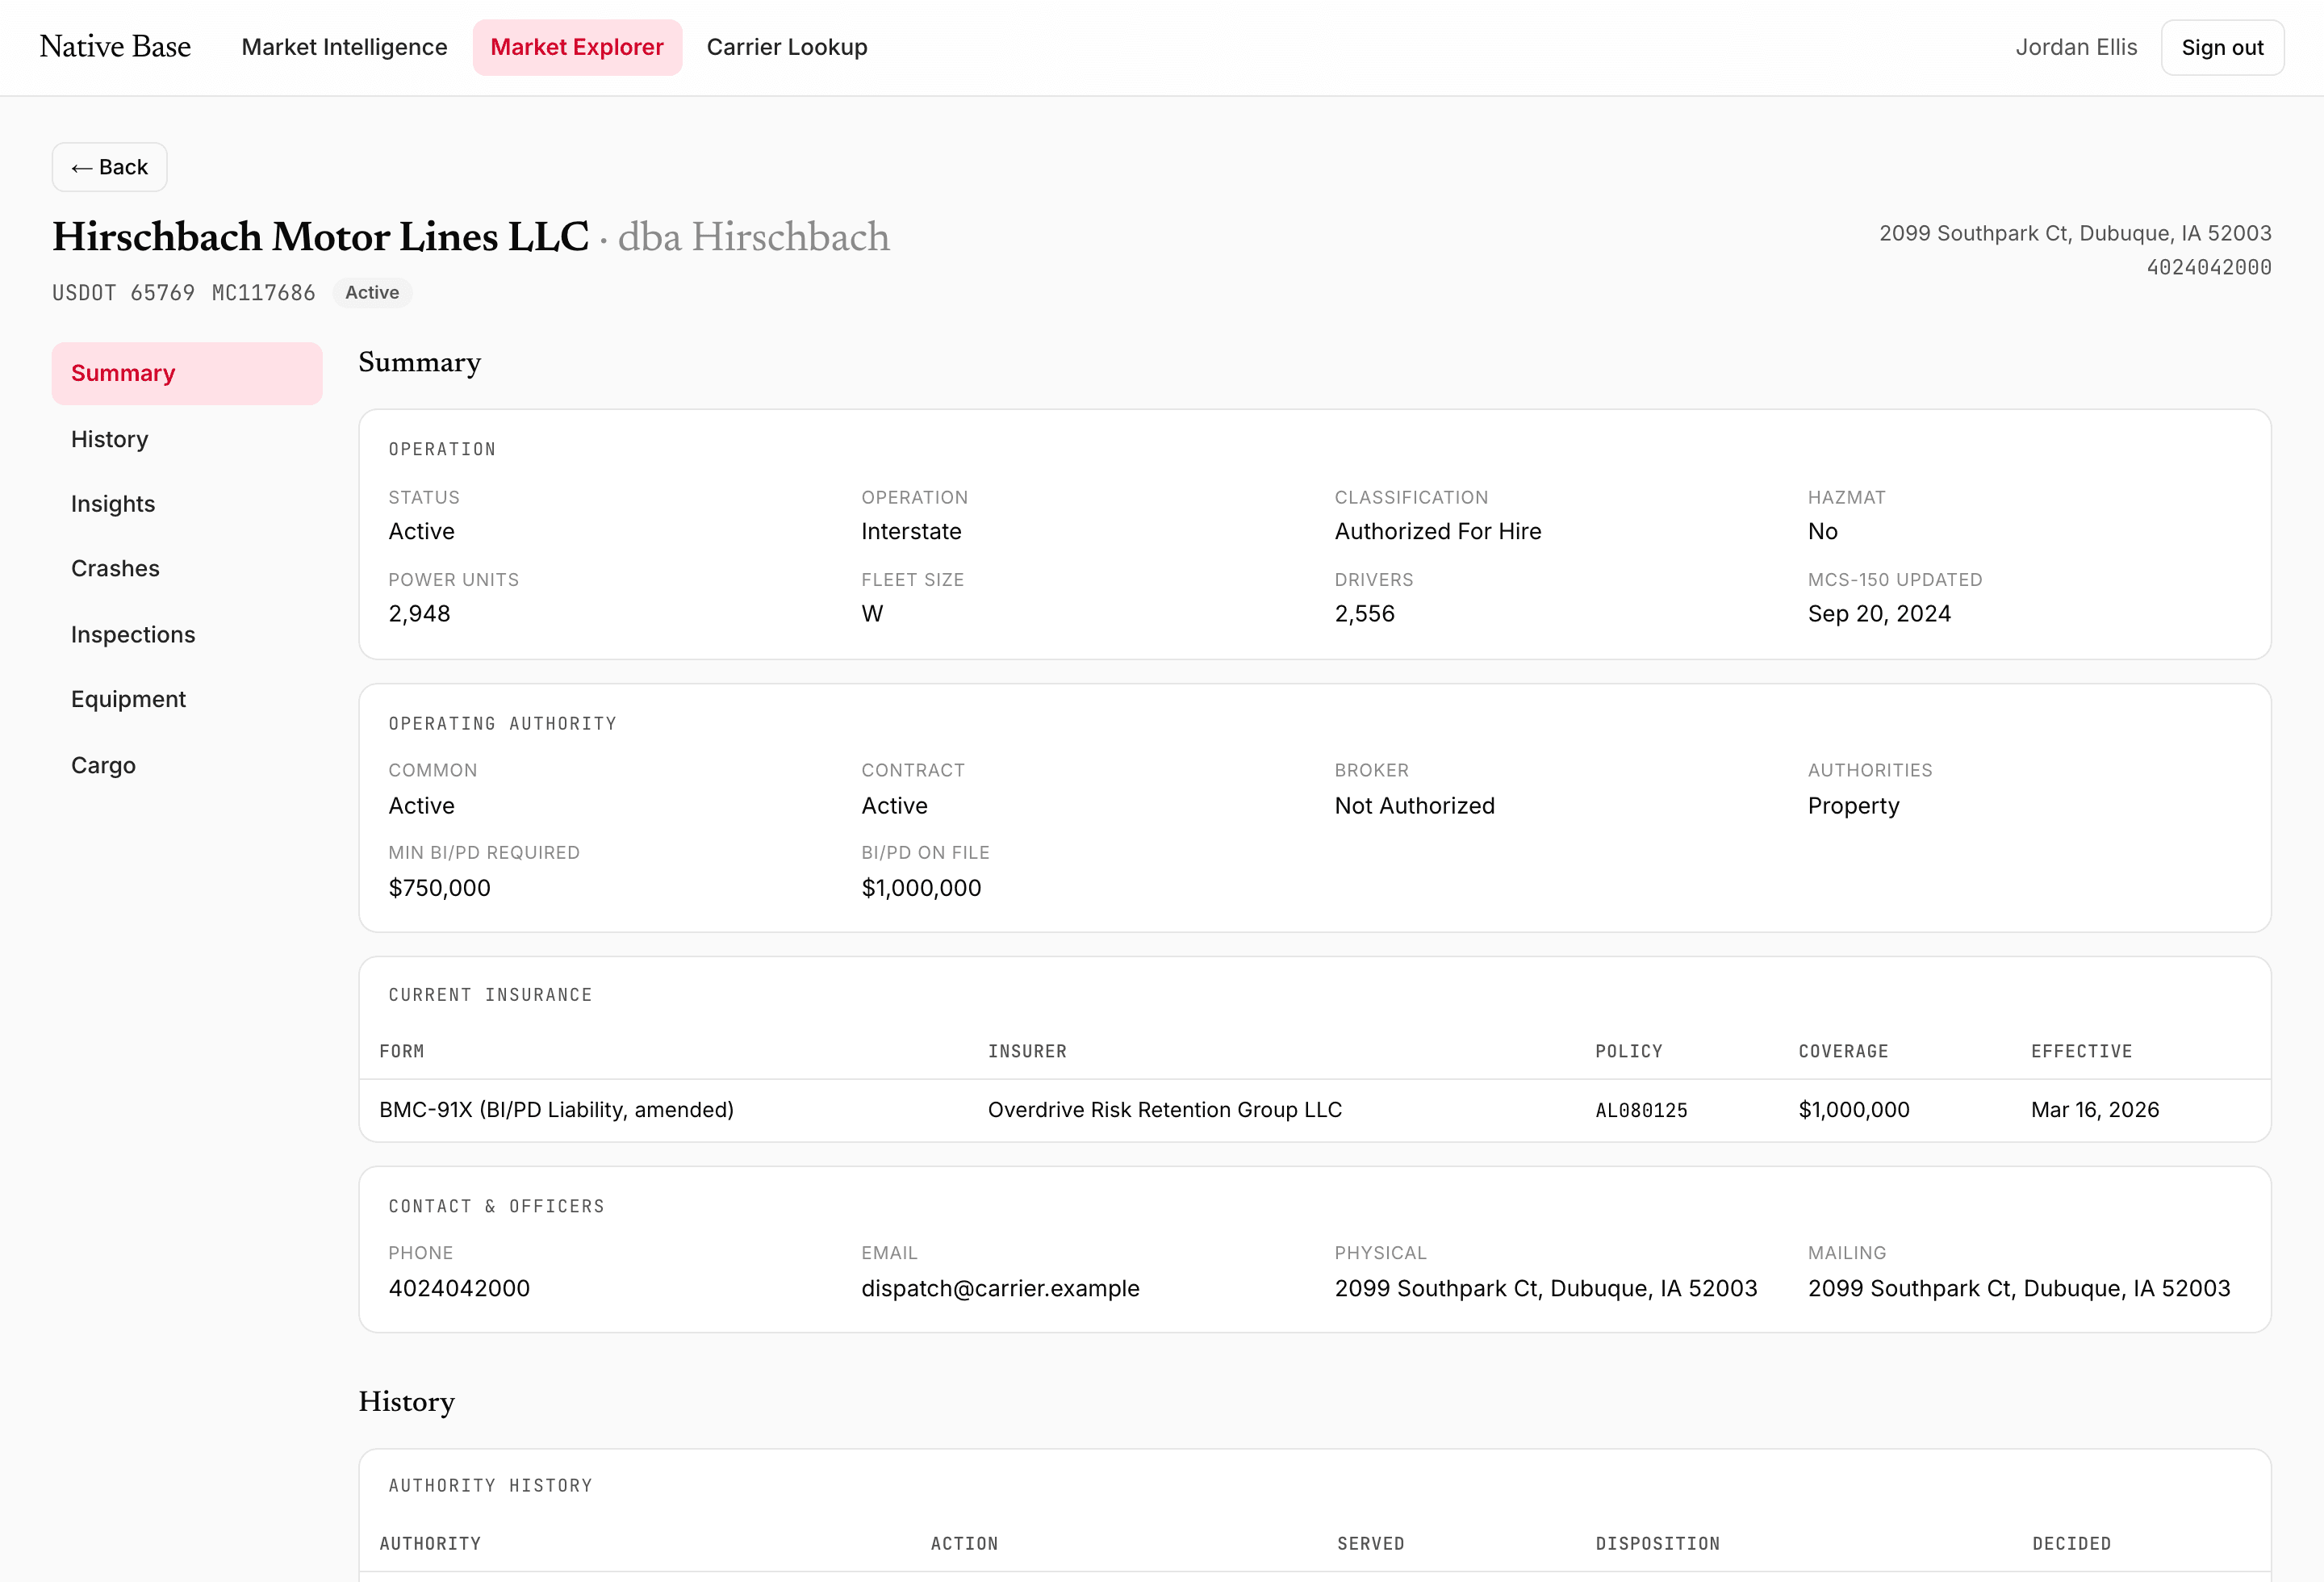Viewport: 2324px width, 1582px height.
Task: Click the Interstate operation value
Action: pos(911,531)
